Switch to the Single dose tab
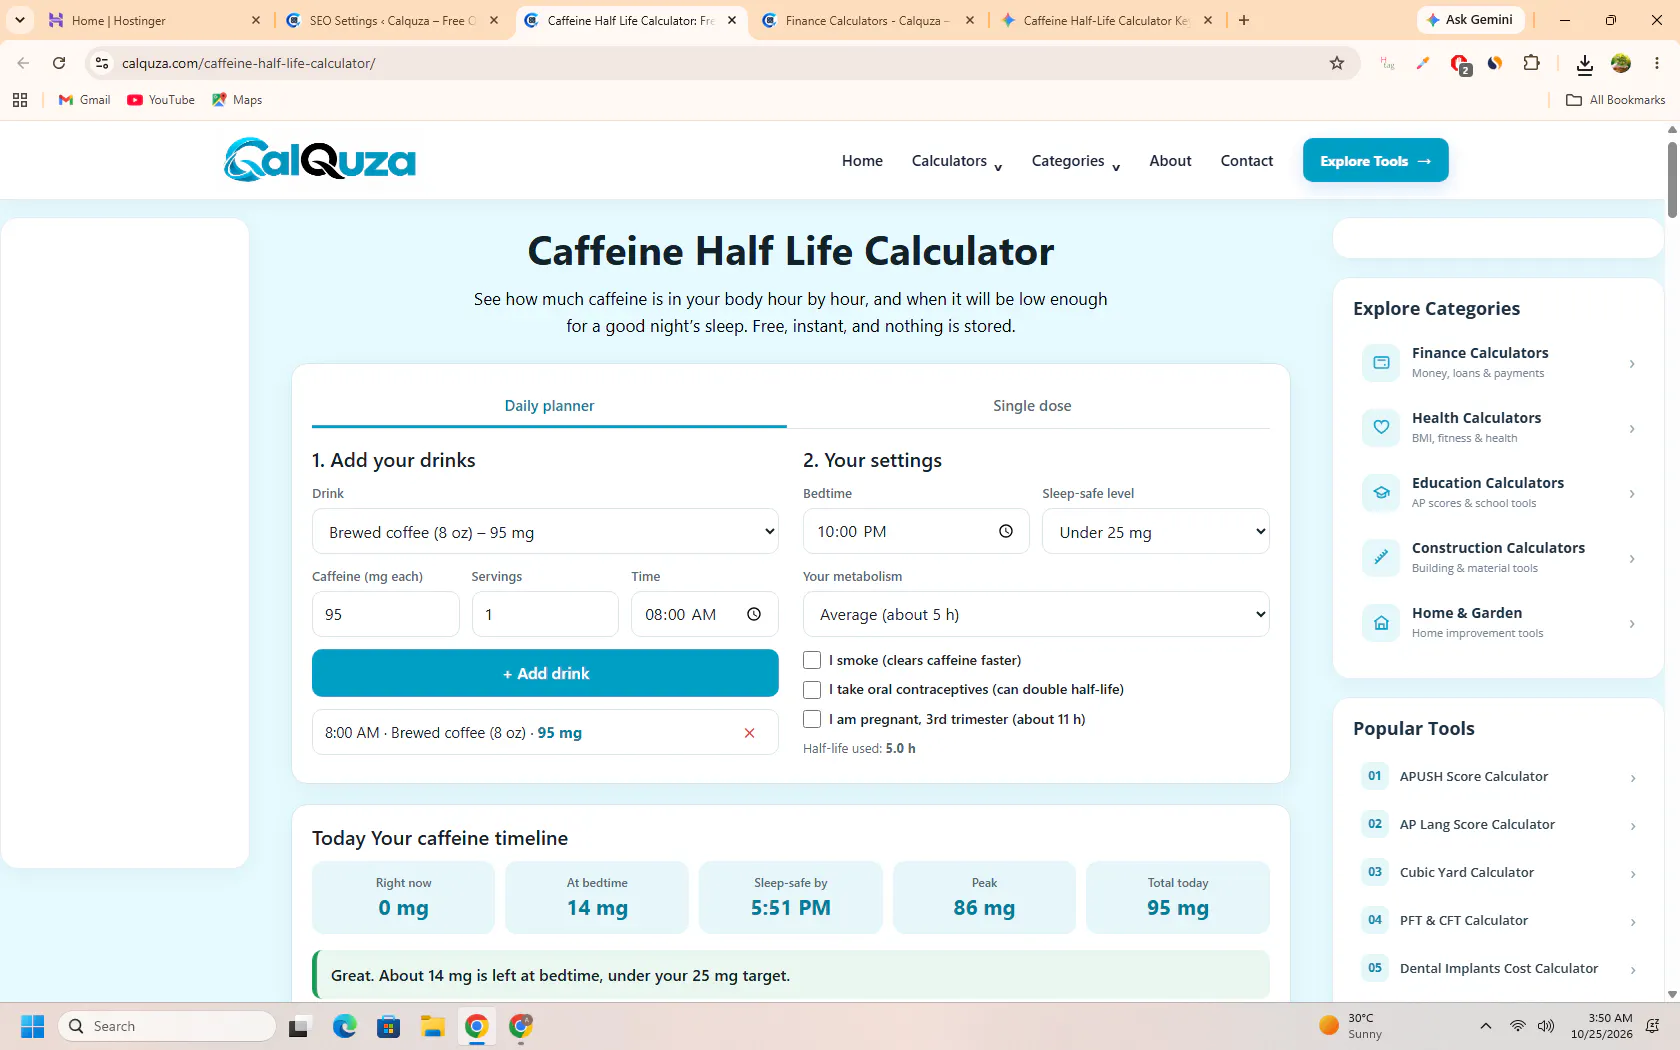The width and height of the screenshot is (1680, 1050). 1032,406
